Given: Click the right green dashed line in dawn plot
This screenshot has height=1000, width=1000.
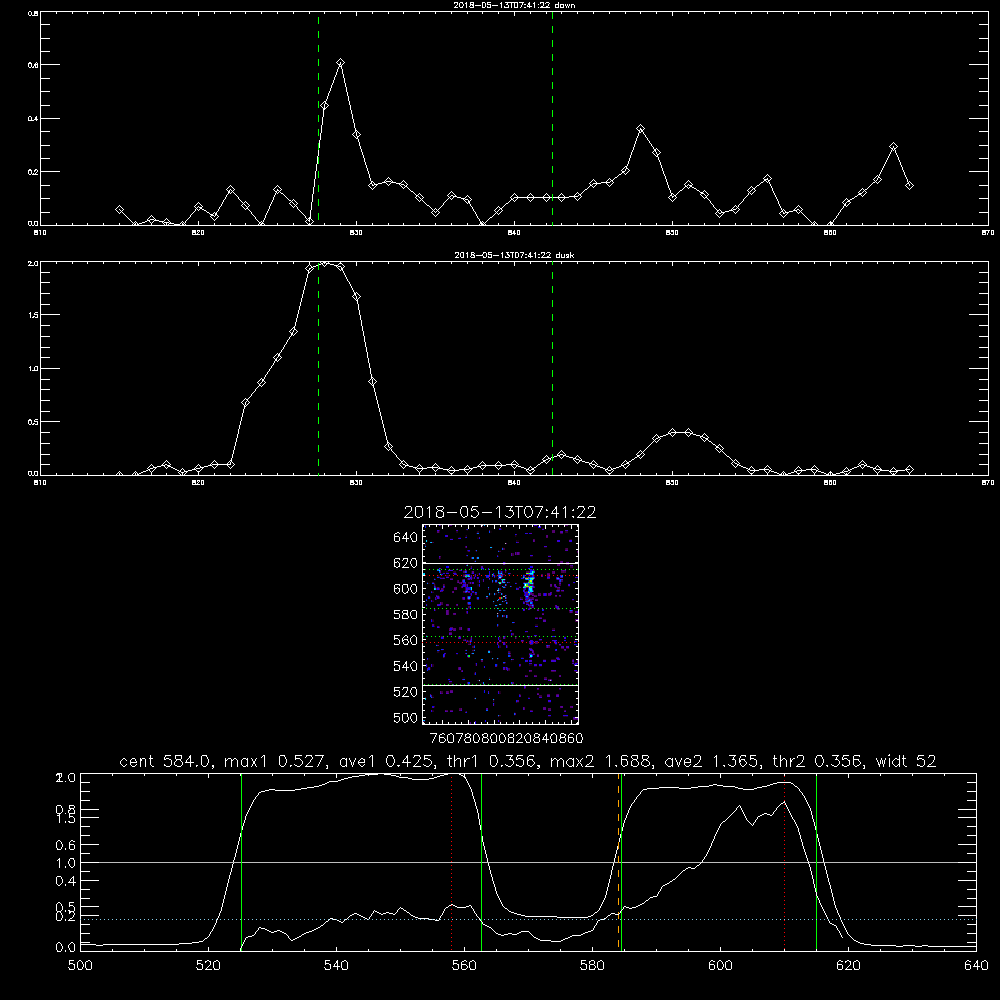Looking at the screenshot, I should [552, 119].
